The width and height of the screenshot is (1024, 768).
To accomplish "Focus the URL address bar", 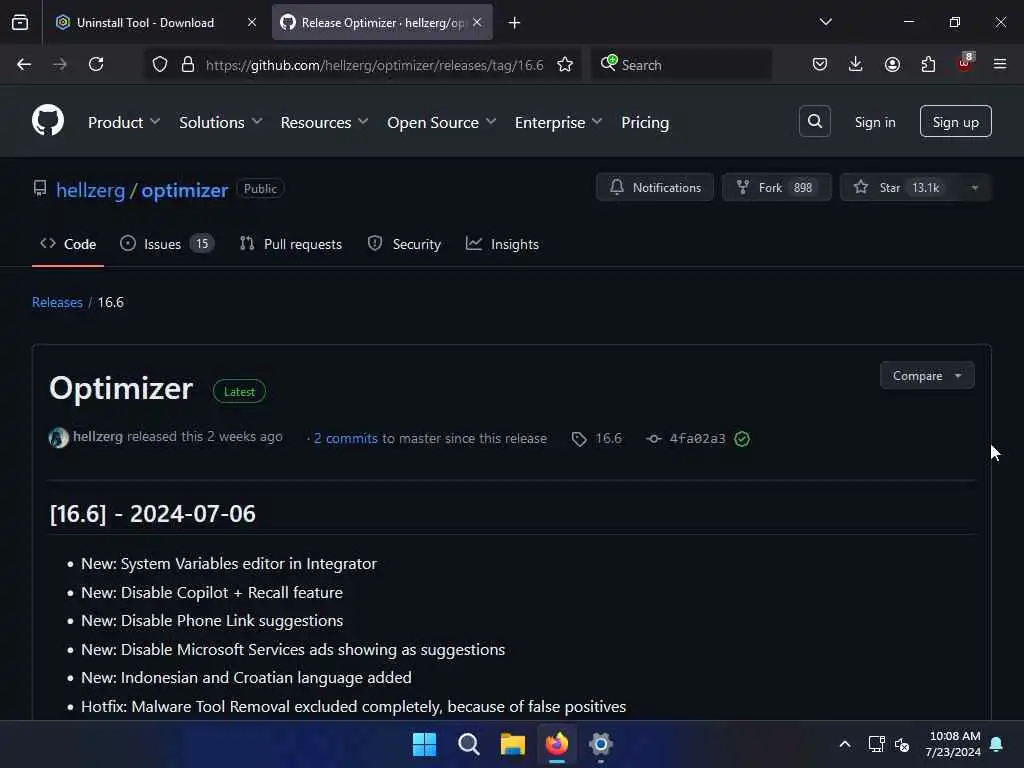I will pos(374,65).
